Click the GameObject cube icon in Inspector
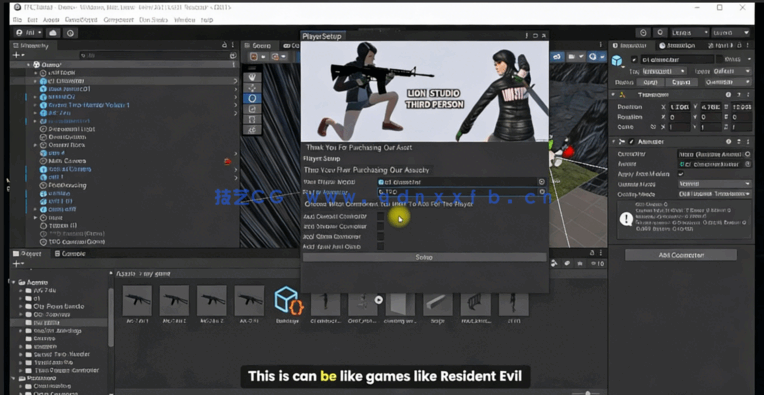764x395 pixels. [617, 60]
